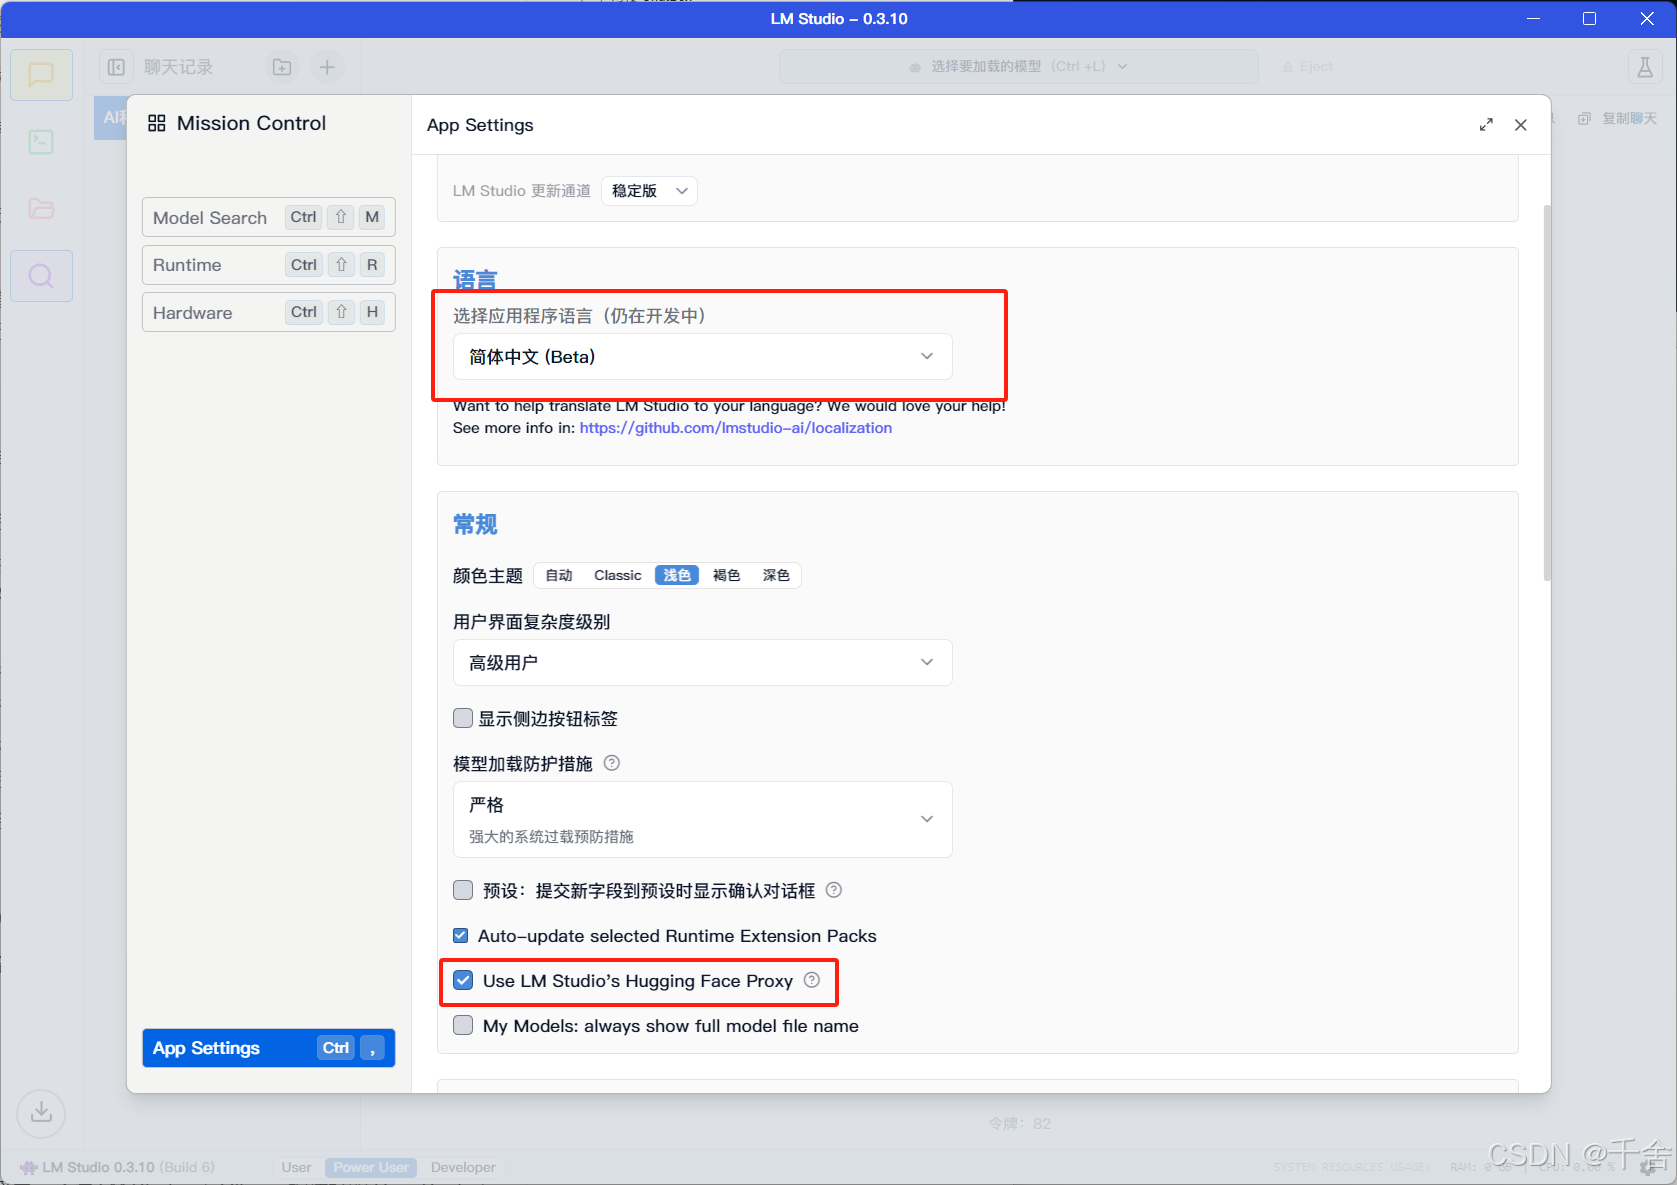This screenshot has width=1677, height=1185.
Task: Switch to Power User mode in status bar
Action: [x=371, y=1167]
